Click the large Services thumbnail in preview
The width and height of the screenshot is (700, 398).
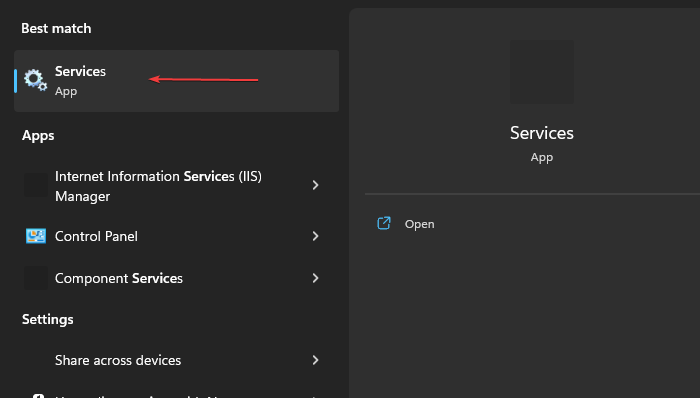click(x=542, y=72)
